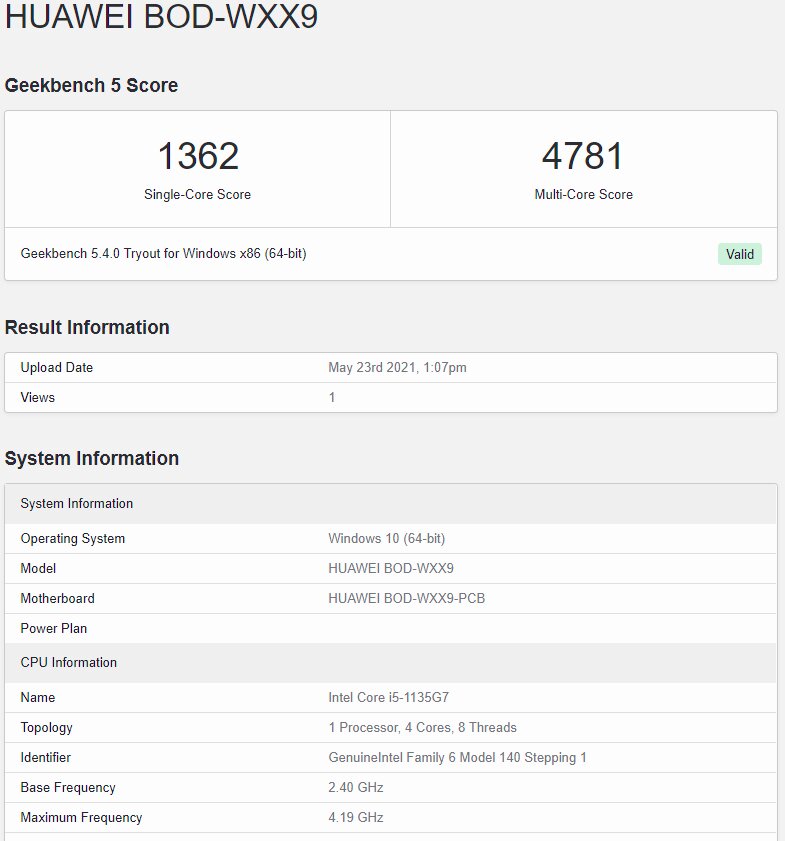The image size is (785, 841).
Task: Select the 2.40 GHz base frequency
Action: click(356, 787)
